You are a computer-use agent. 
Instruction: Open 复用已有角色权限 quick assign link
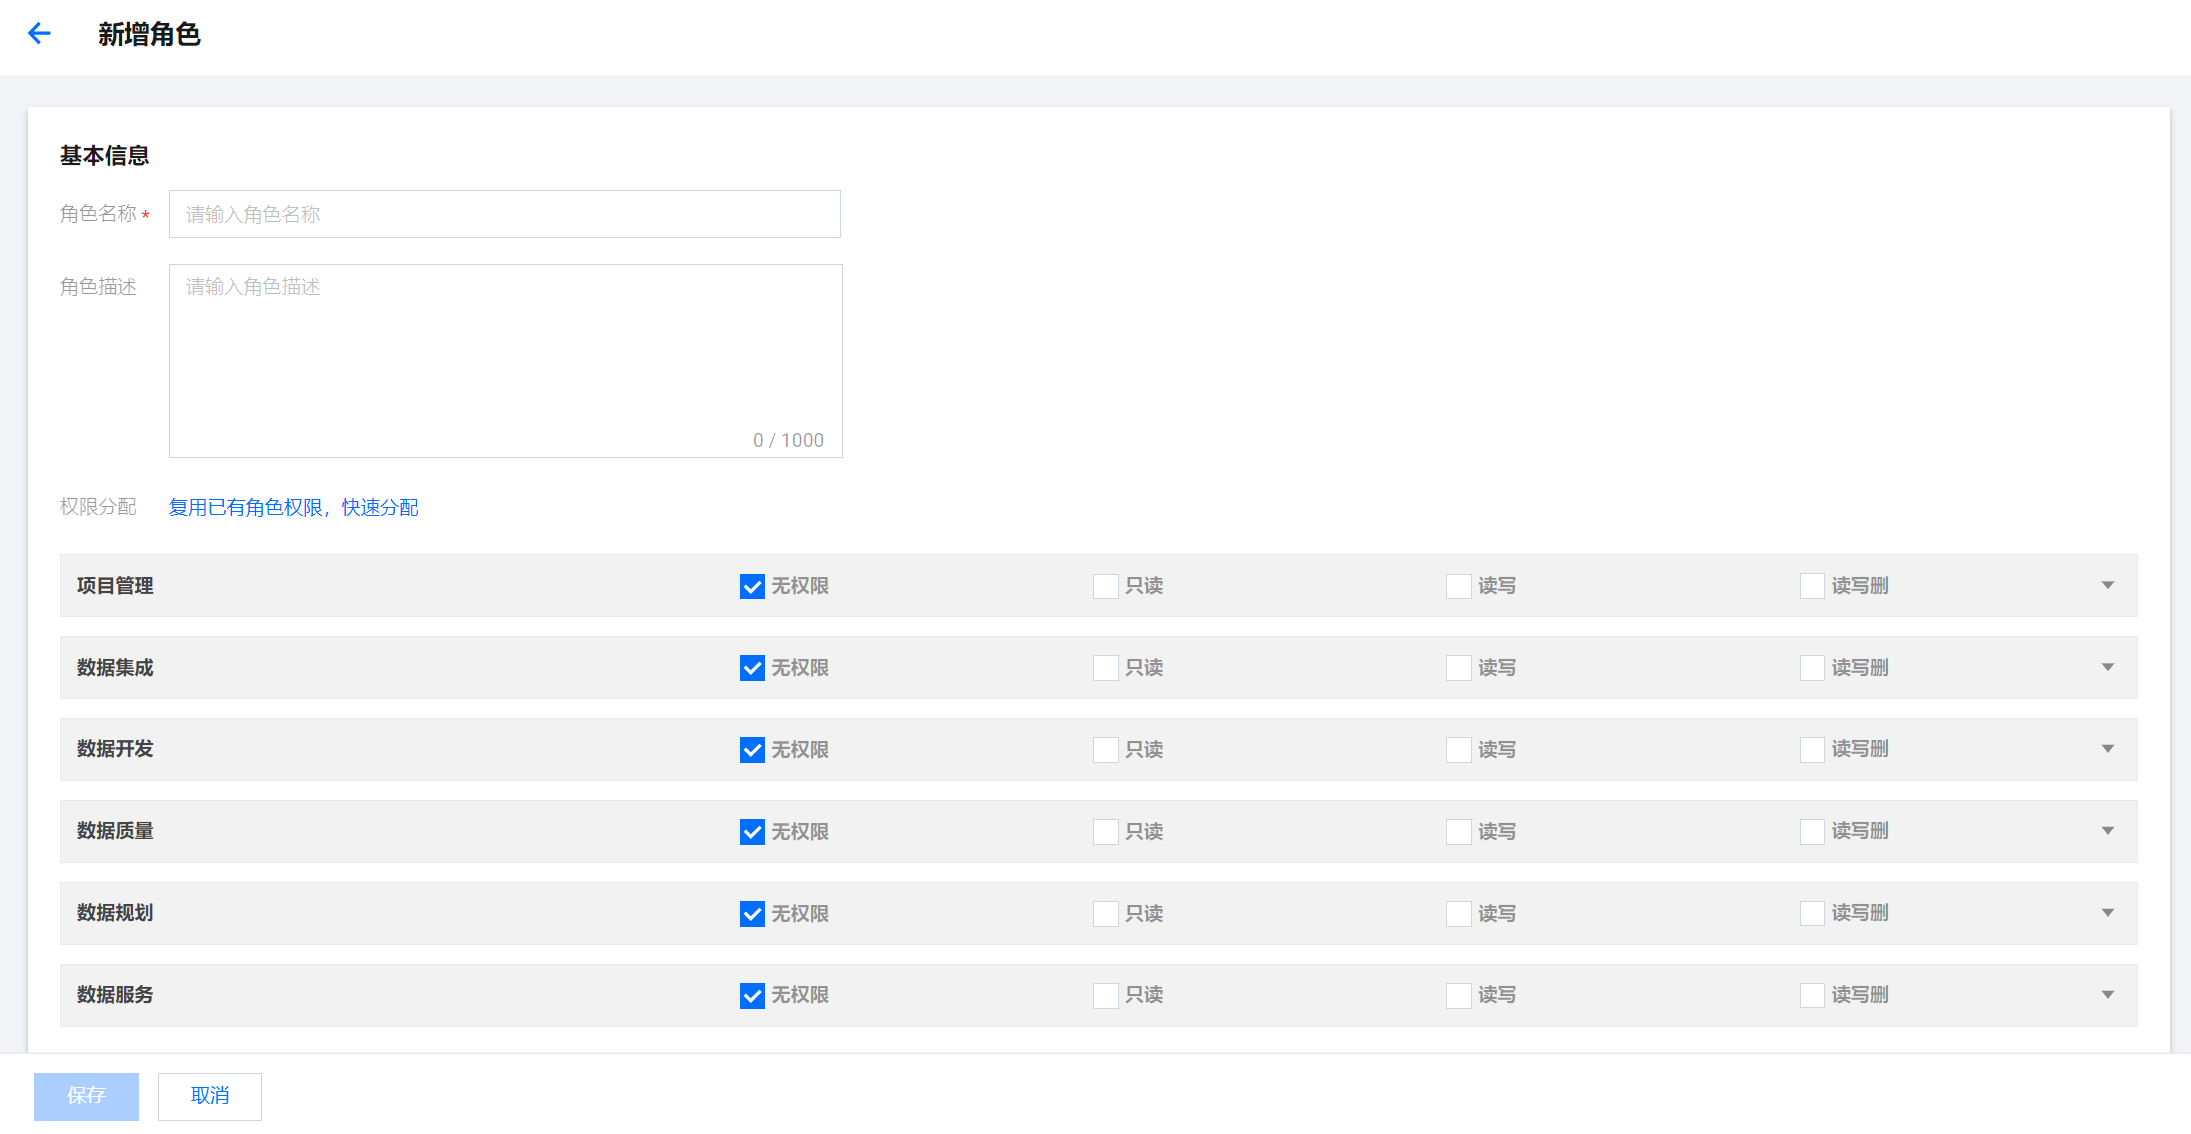[x=293, y=508]
